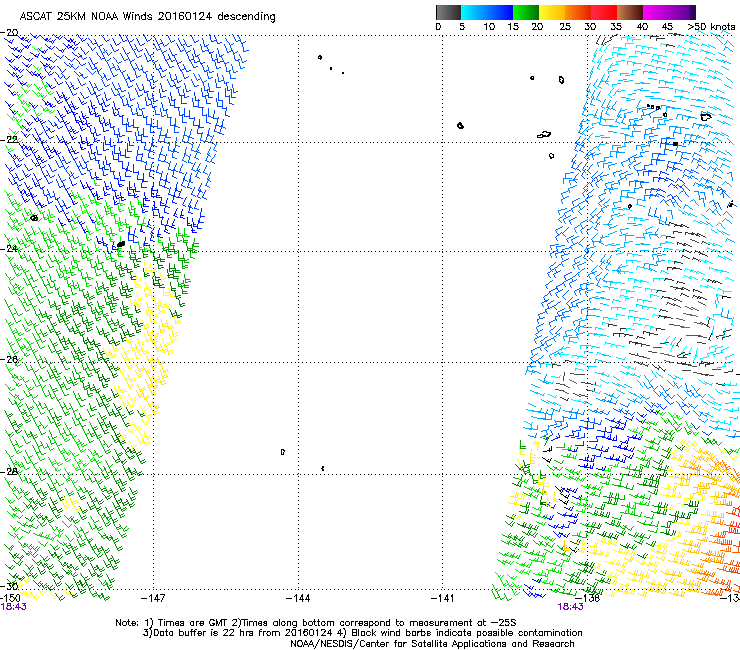Click the '-144' longitude axis label
This screenshot has height=650, width=740.
tap(298, 598)
